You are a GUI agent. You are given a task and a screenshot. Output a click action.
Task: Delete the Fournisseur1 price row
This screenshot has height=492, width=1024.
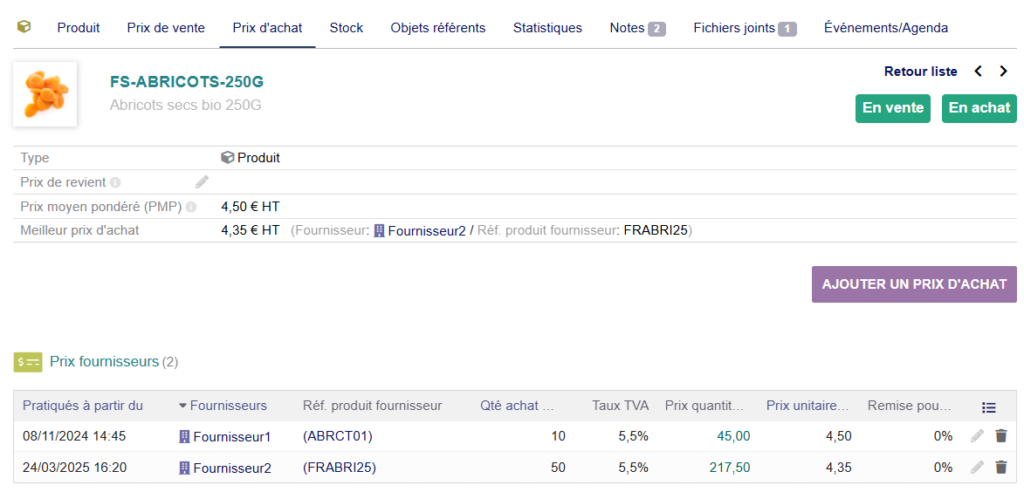[x=1001, y=436]
